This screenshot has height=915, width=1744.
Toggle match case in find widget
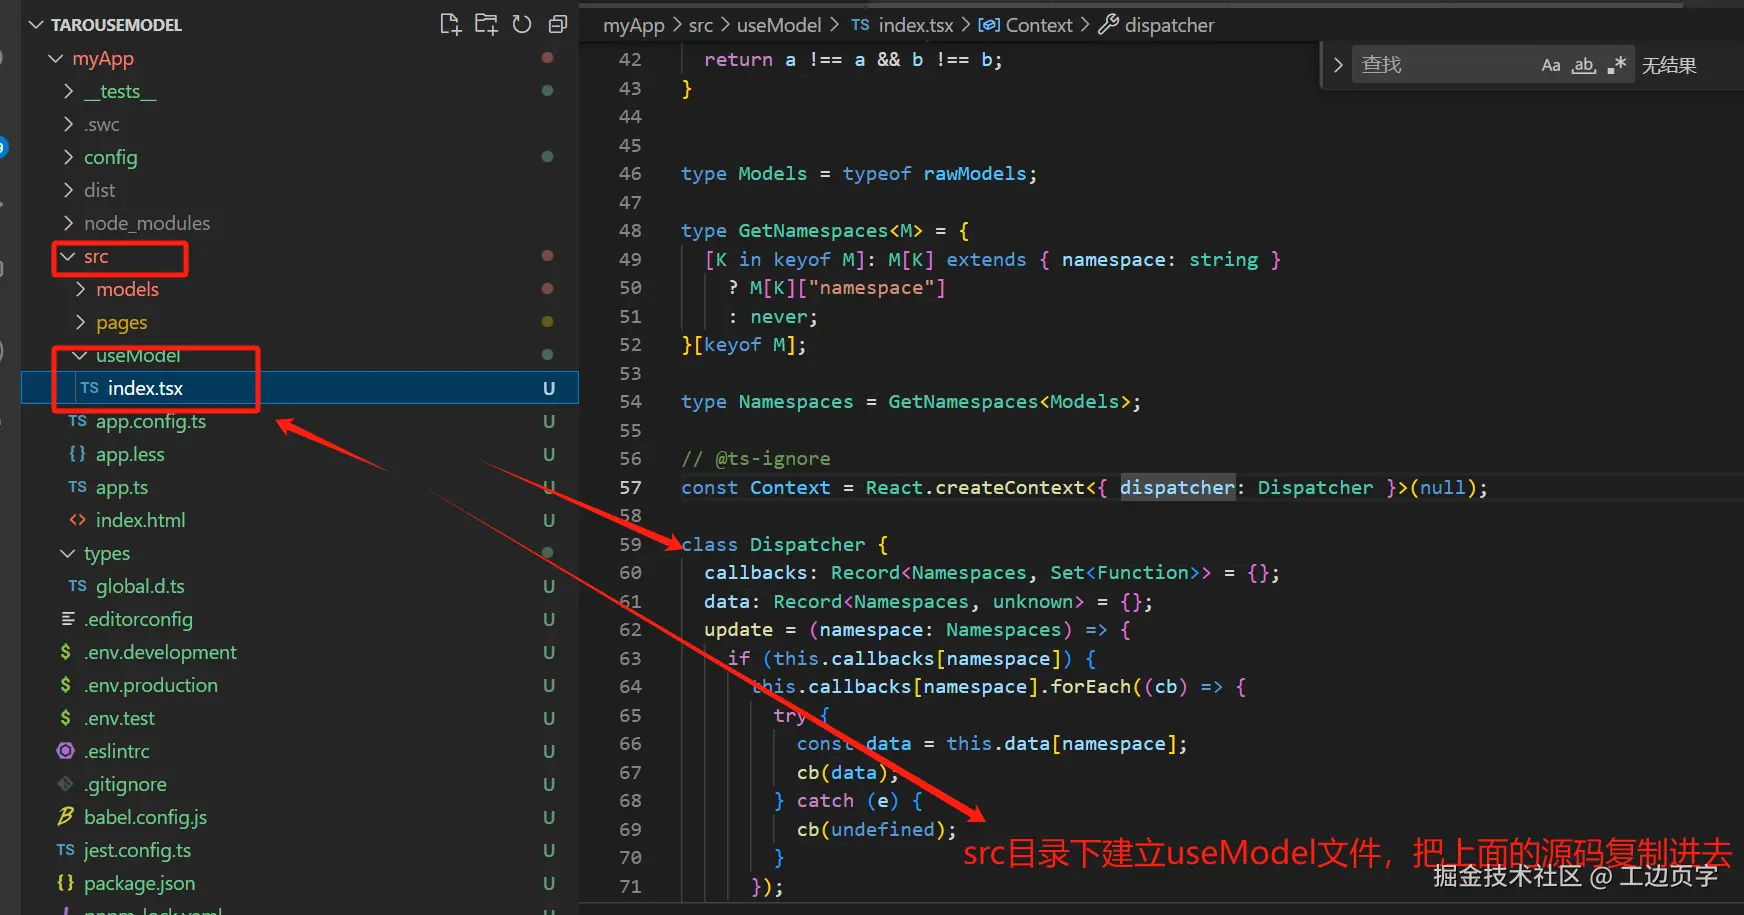click(1551, 65)
